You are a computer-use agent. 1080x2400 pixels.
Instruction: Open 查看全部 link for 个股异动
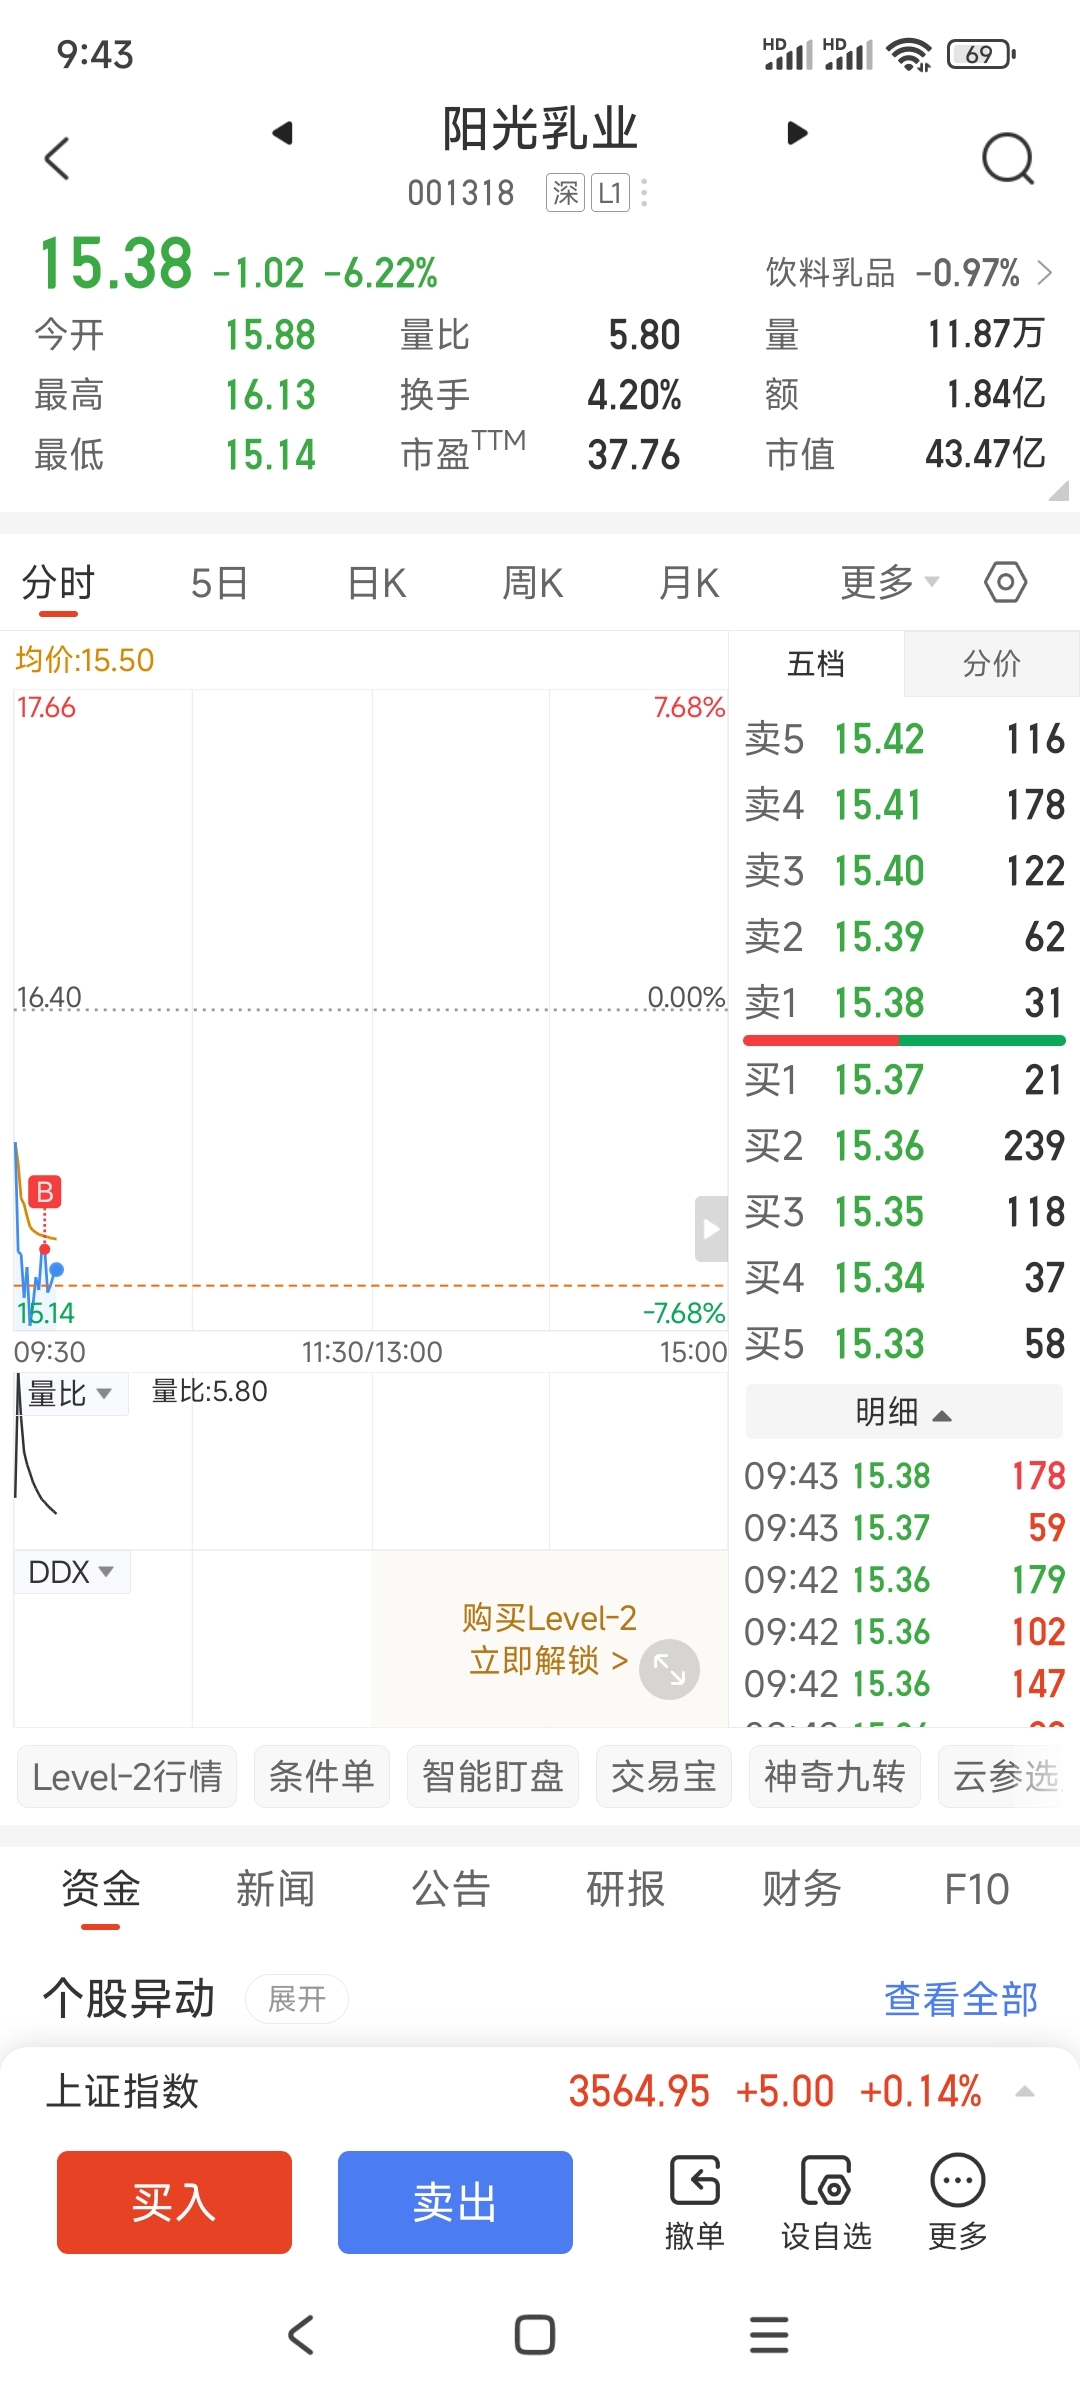click(960, 1999)
